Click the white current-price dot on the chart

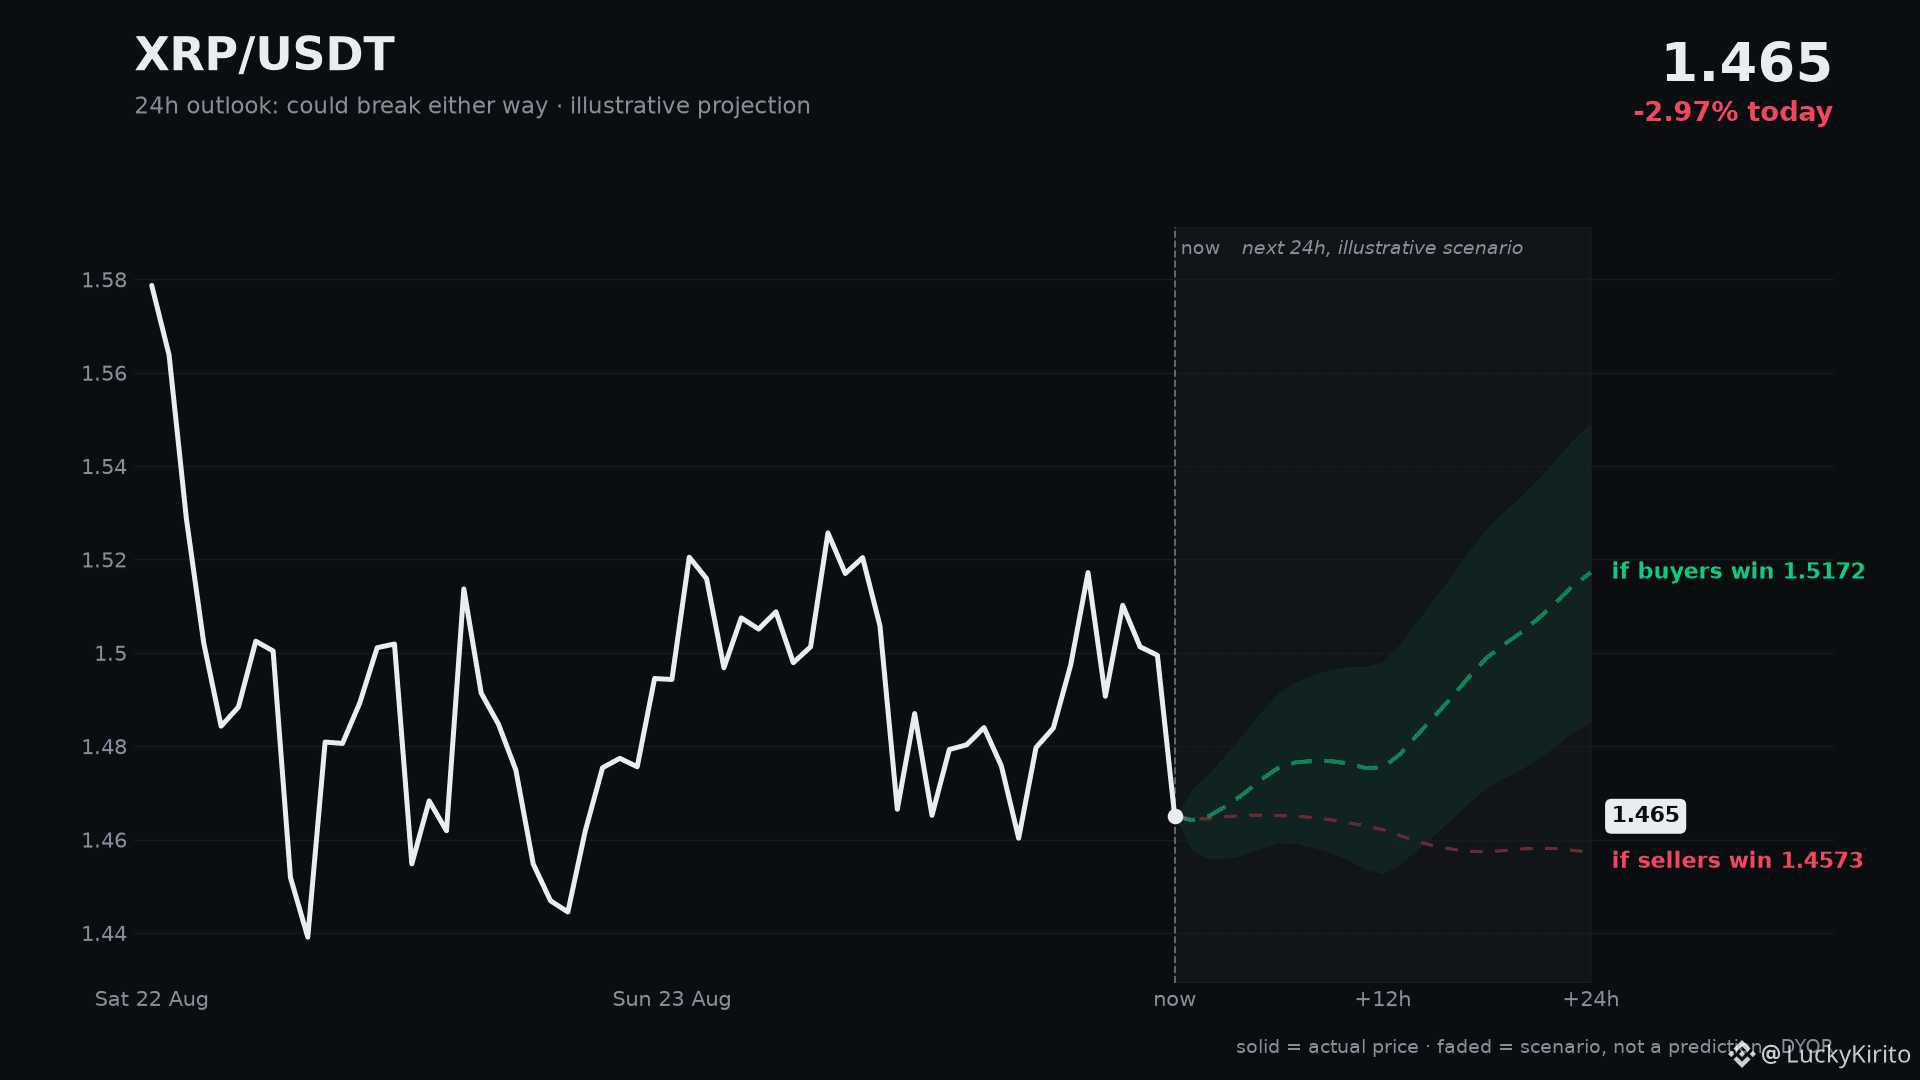click(x=1175, y=817)
